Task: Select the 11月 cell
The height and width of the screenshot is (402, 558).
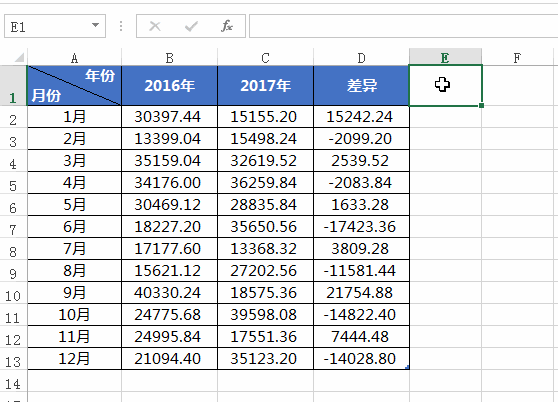Action: [74, 337]
